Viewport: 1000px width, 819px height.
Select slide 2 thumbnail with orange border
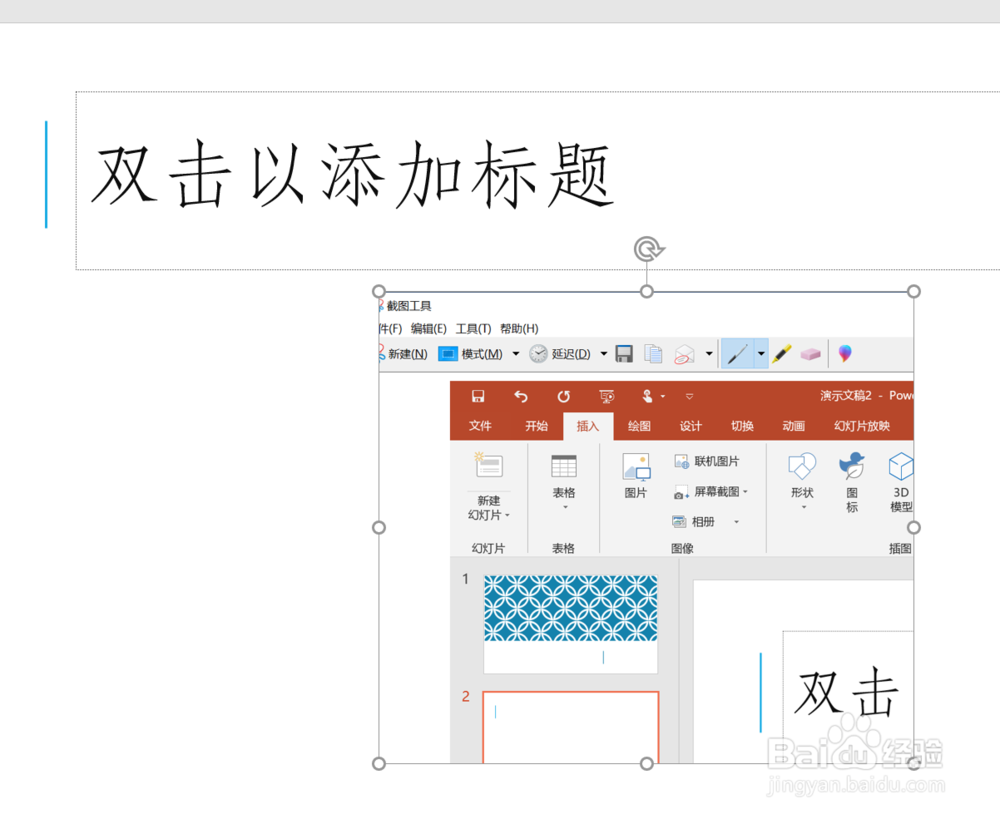point(571,727)
